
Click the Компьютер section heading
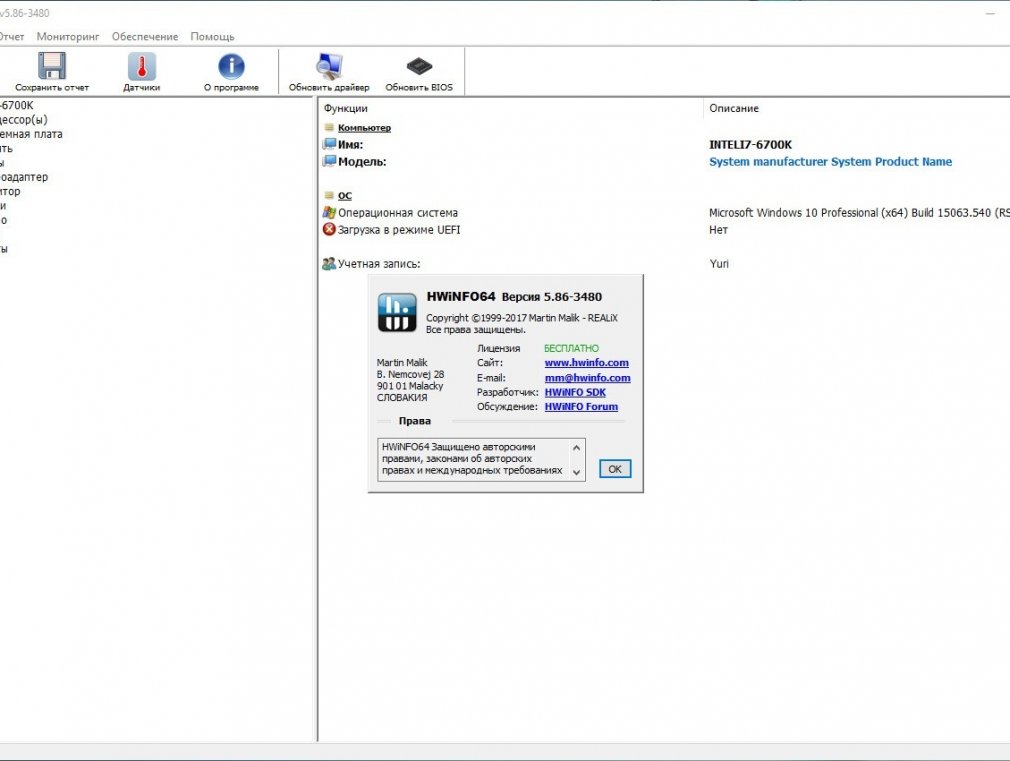(x=364, y=128)
